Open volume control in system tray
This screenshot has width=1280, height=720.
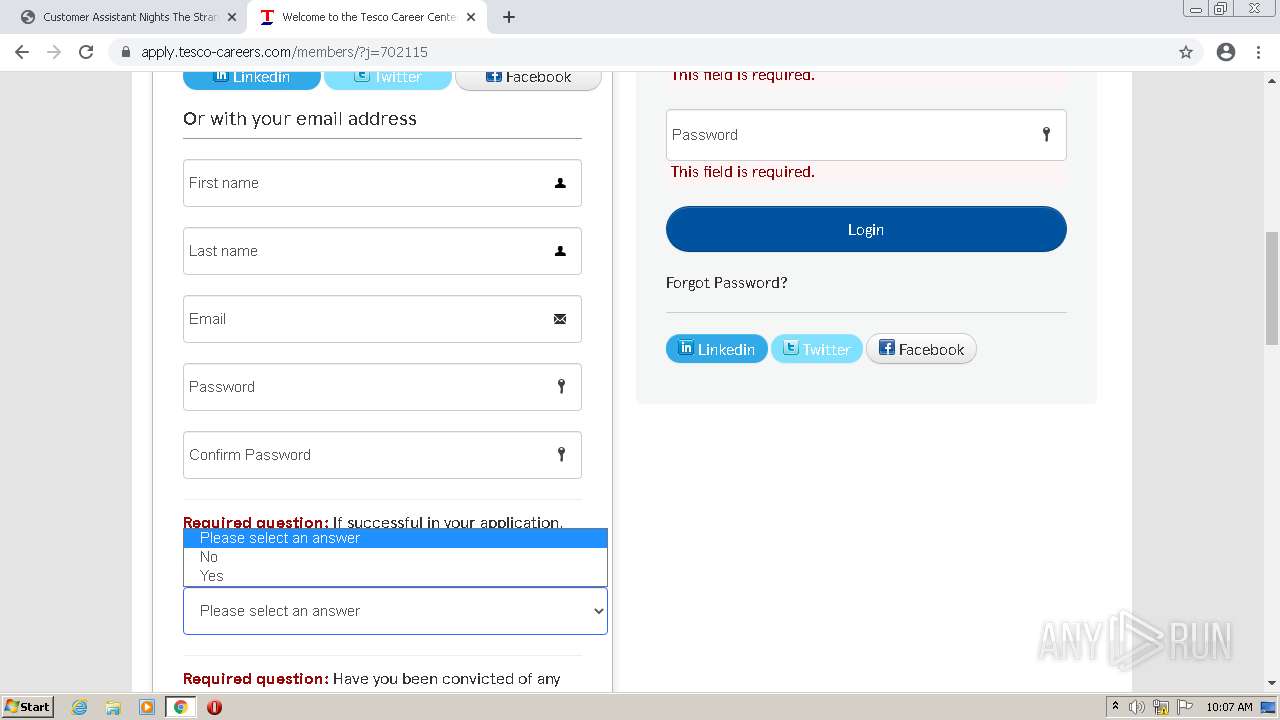[1137, 707]
